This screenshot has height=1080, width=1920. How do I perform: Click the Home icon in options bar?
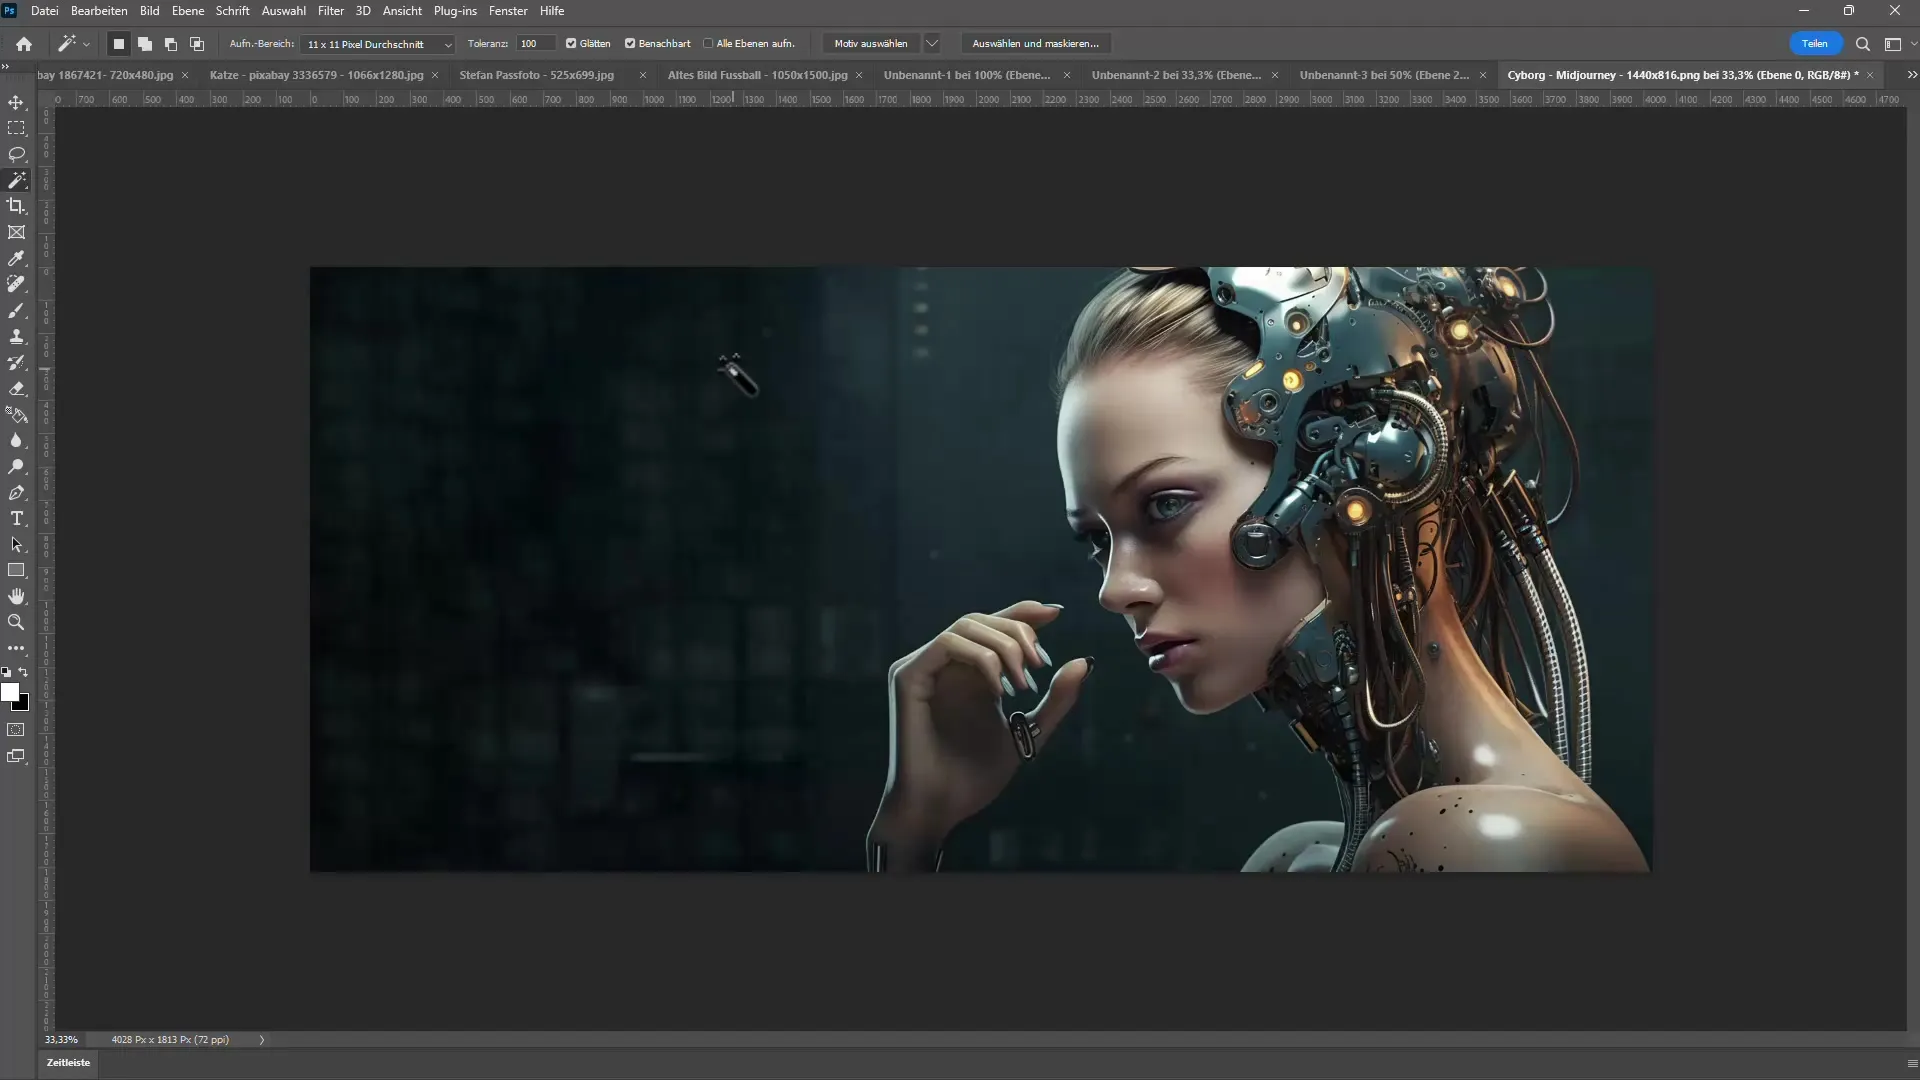(24, 44)
